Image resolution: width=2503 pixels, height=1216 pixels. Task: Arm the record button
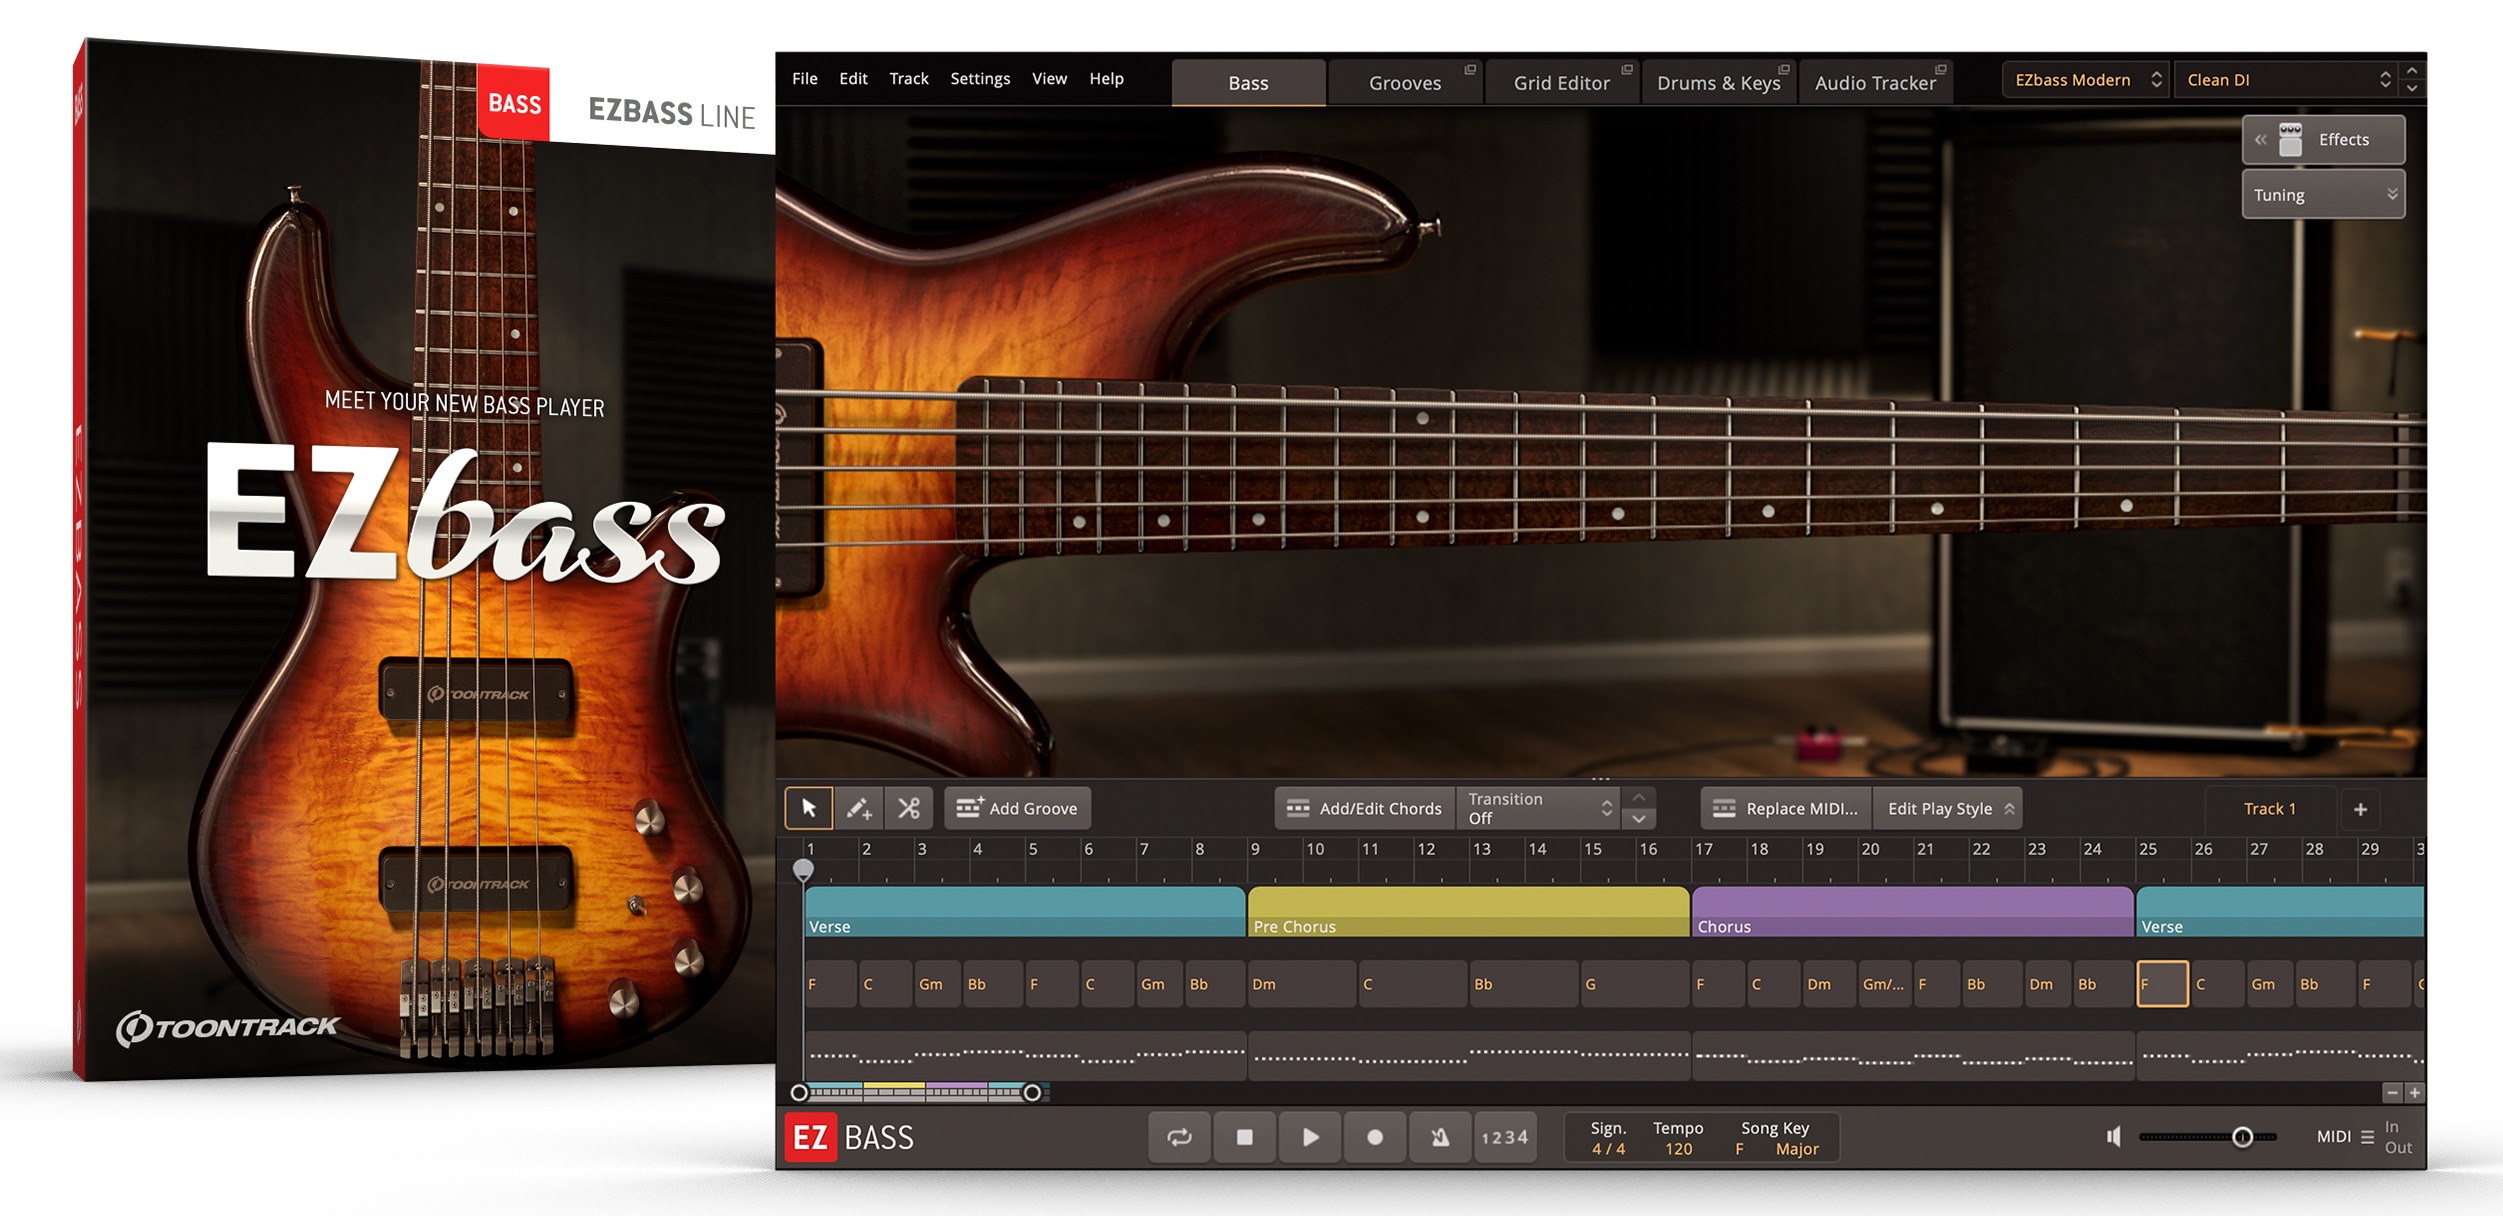1375,1137
